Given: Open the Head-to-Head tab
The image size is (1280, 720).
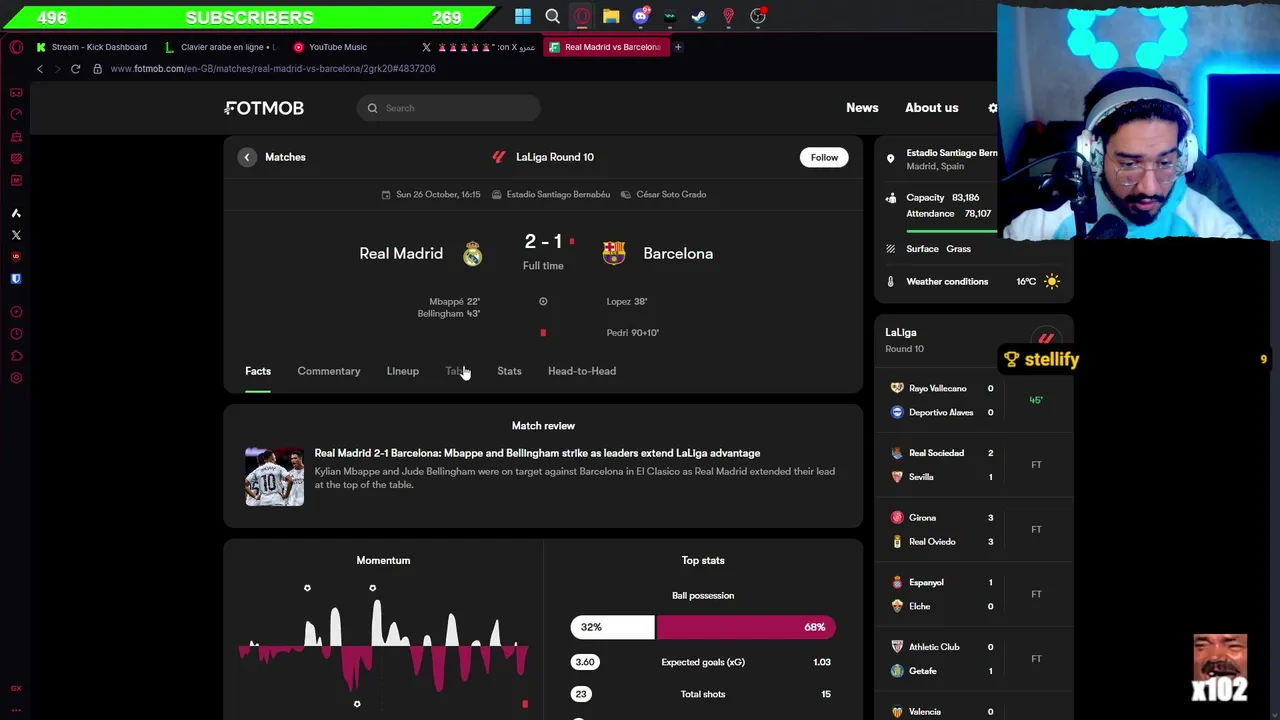Looking at the screenshot, I should coord(582,371).
